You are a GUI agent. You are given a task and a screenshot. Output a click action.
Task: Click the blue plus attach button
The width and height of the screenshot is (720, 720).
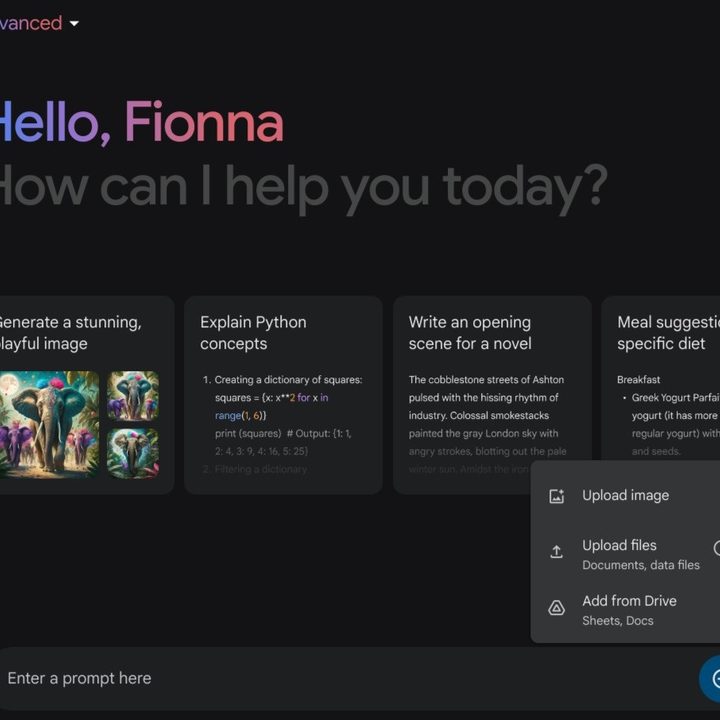pyautogui.click(x=711, y=678)
